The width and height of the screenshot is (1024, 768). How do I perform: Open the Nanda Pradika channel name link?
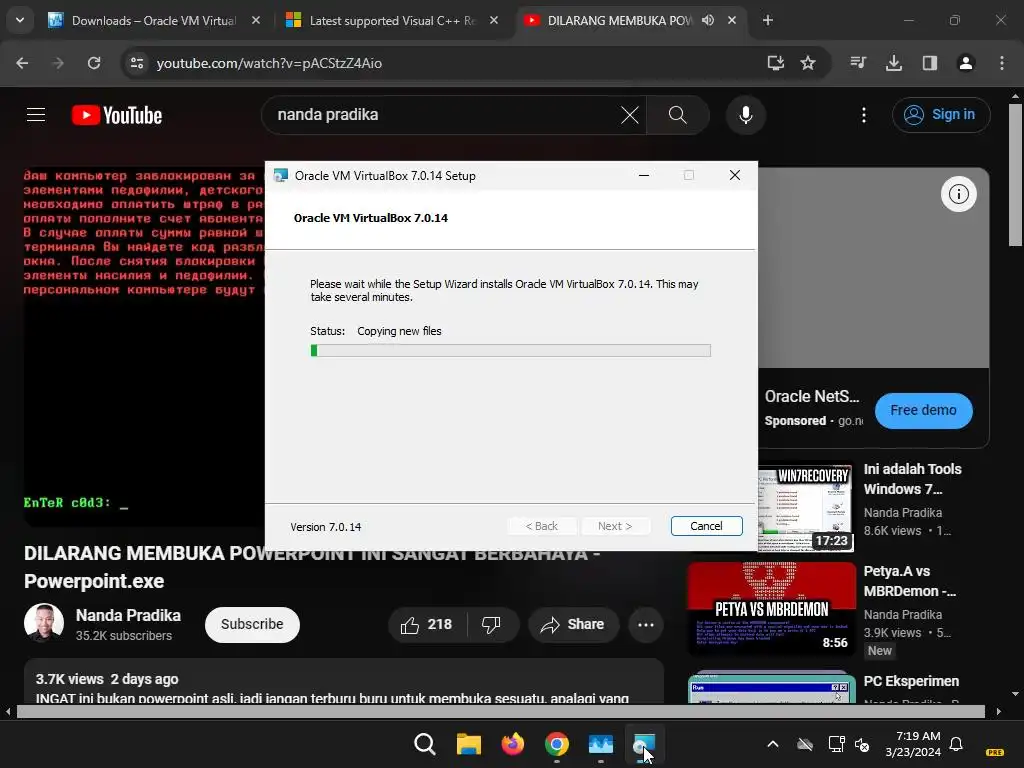[128, 615]
